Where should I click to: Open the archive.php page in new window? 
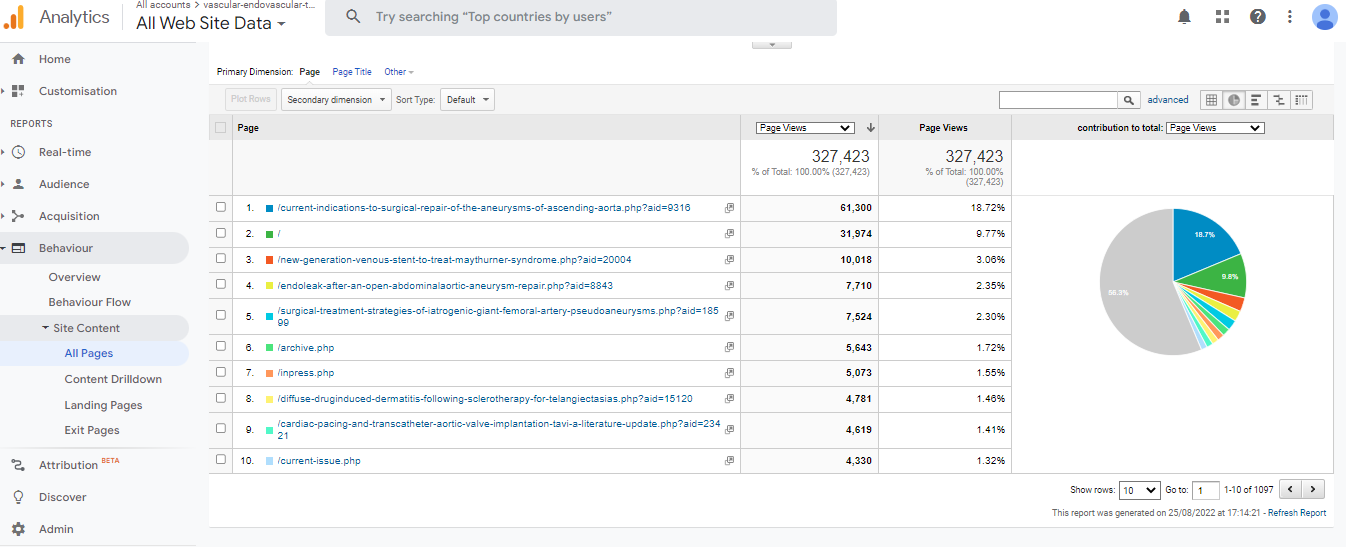click(729, 348)
